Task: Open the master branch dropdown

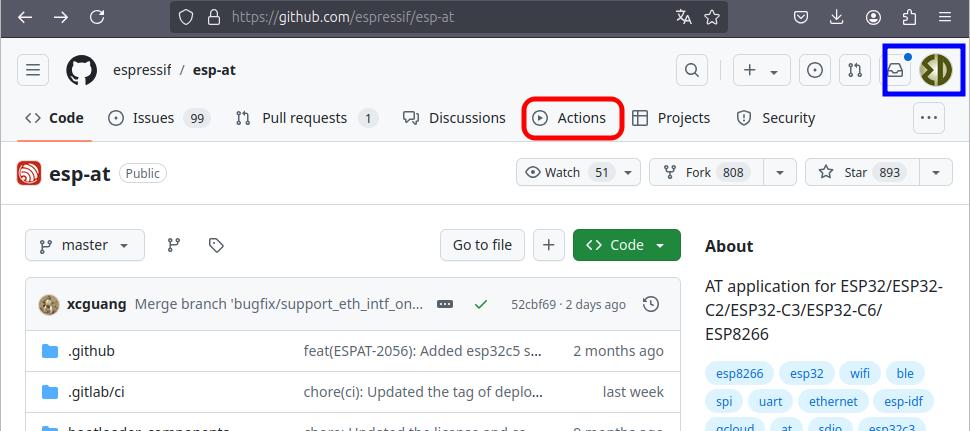Action: point(85,245)
